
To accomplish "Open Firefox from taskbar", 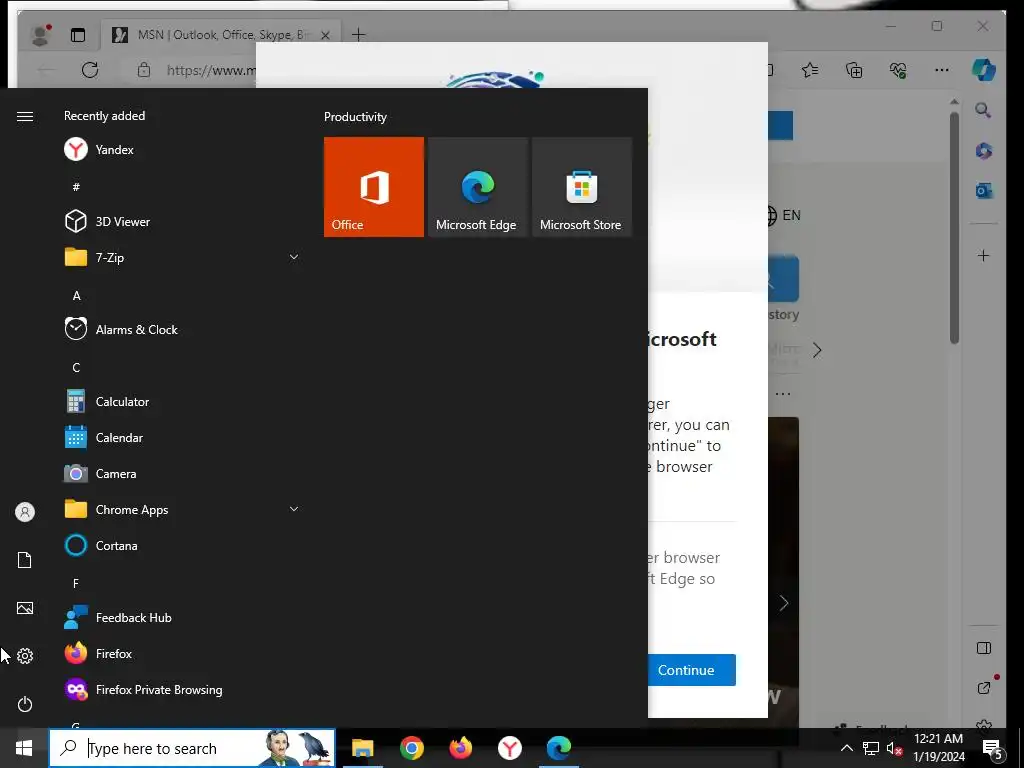I will click(460, 748).
